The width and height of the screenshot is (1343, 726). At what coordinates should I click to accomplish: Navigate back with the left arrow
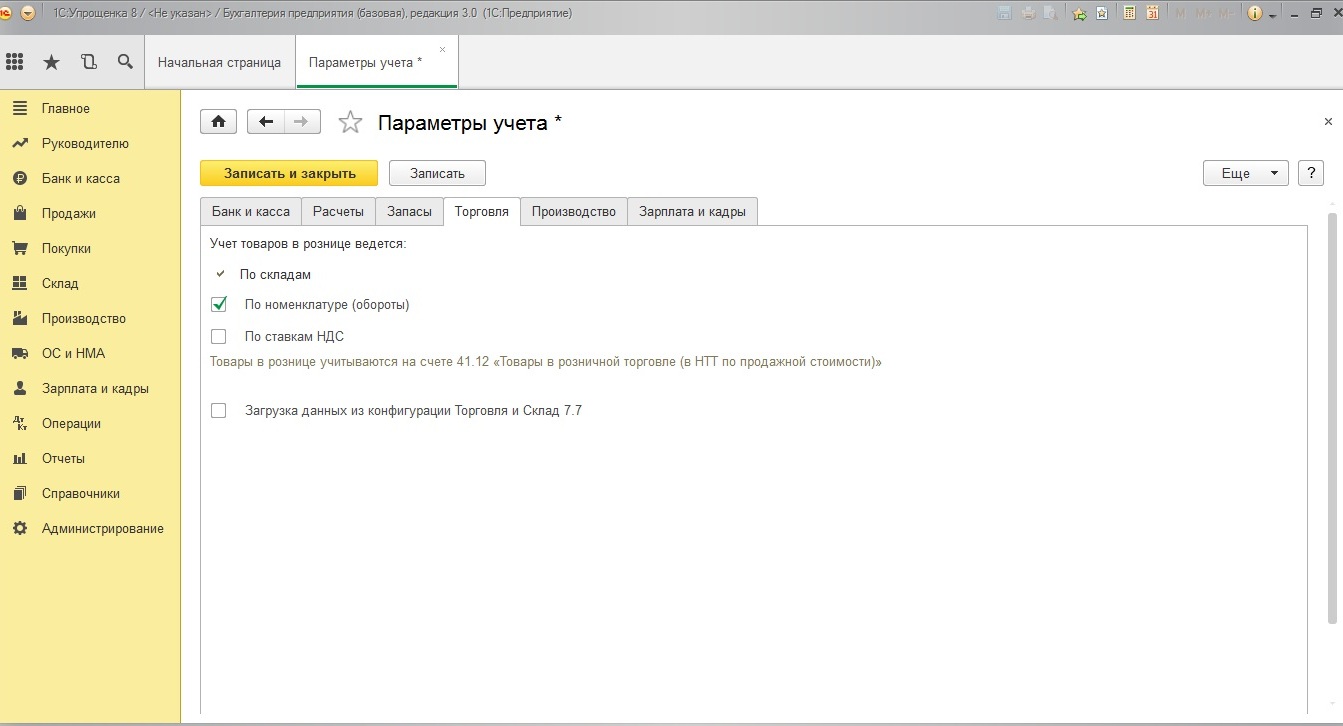[x=265, y=122]
